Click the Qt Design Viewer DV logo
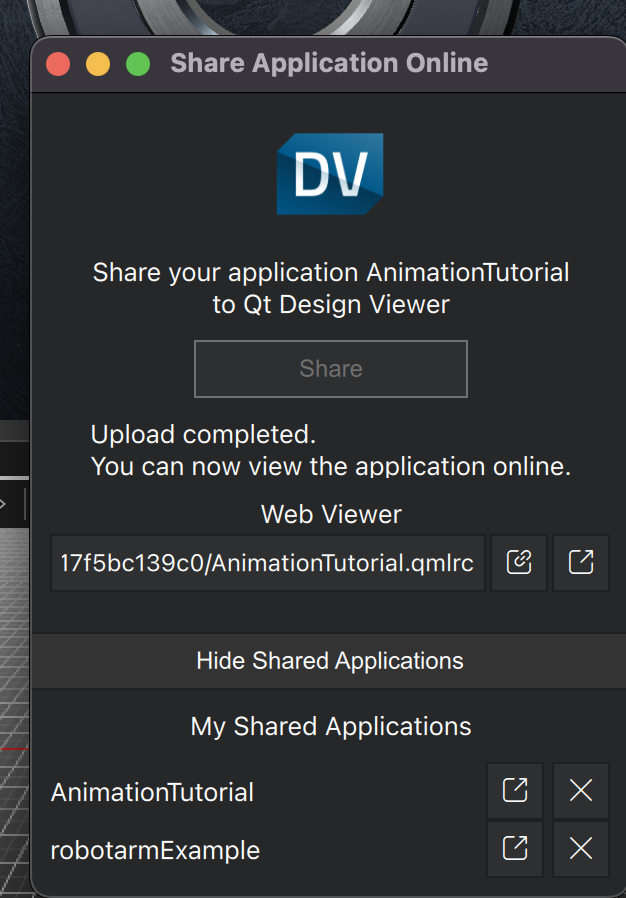 tap(330, 174)
